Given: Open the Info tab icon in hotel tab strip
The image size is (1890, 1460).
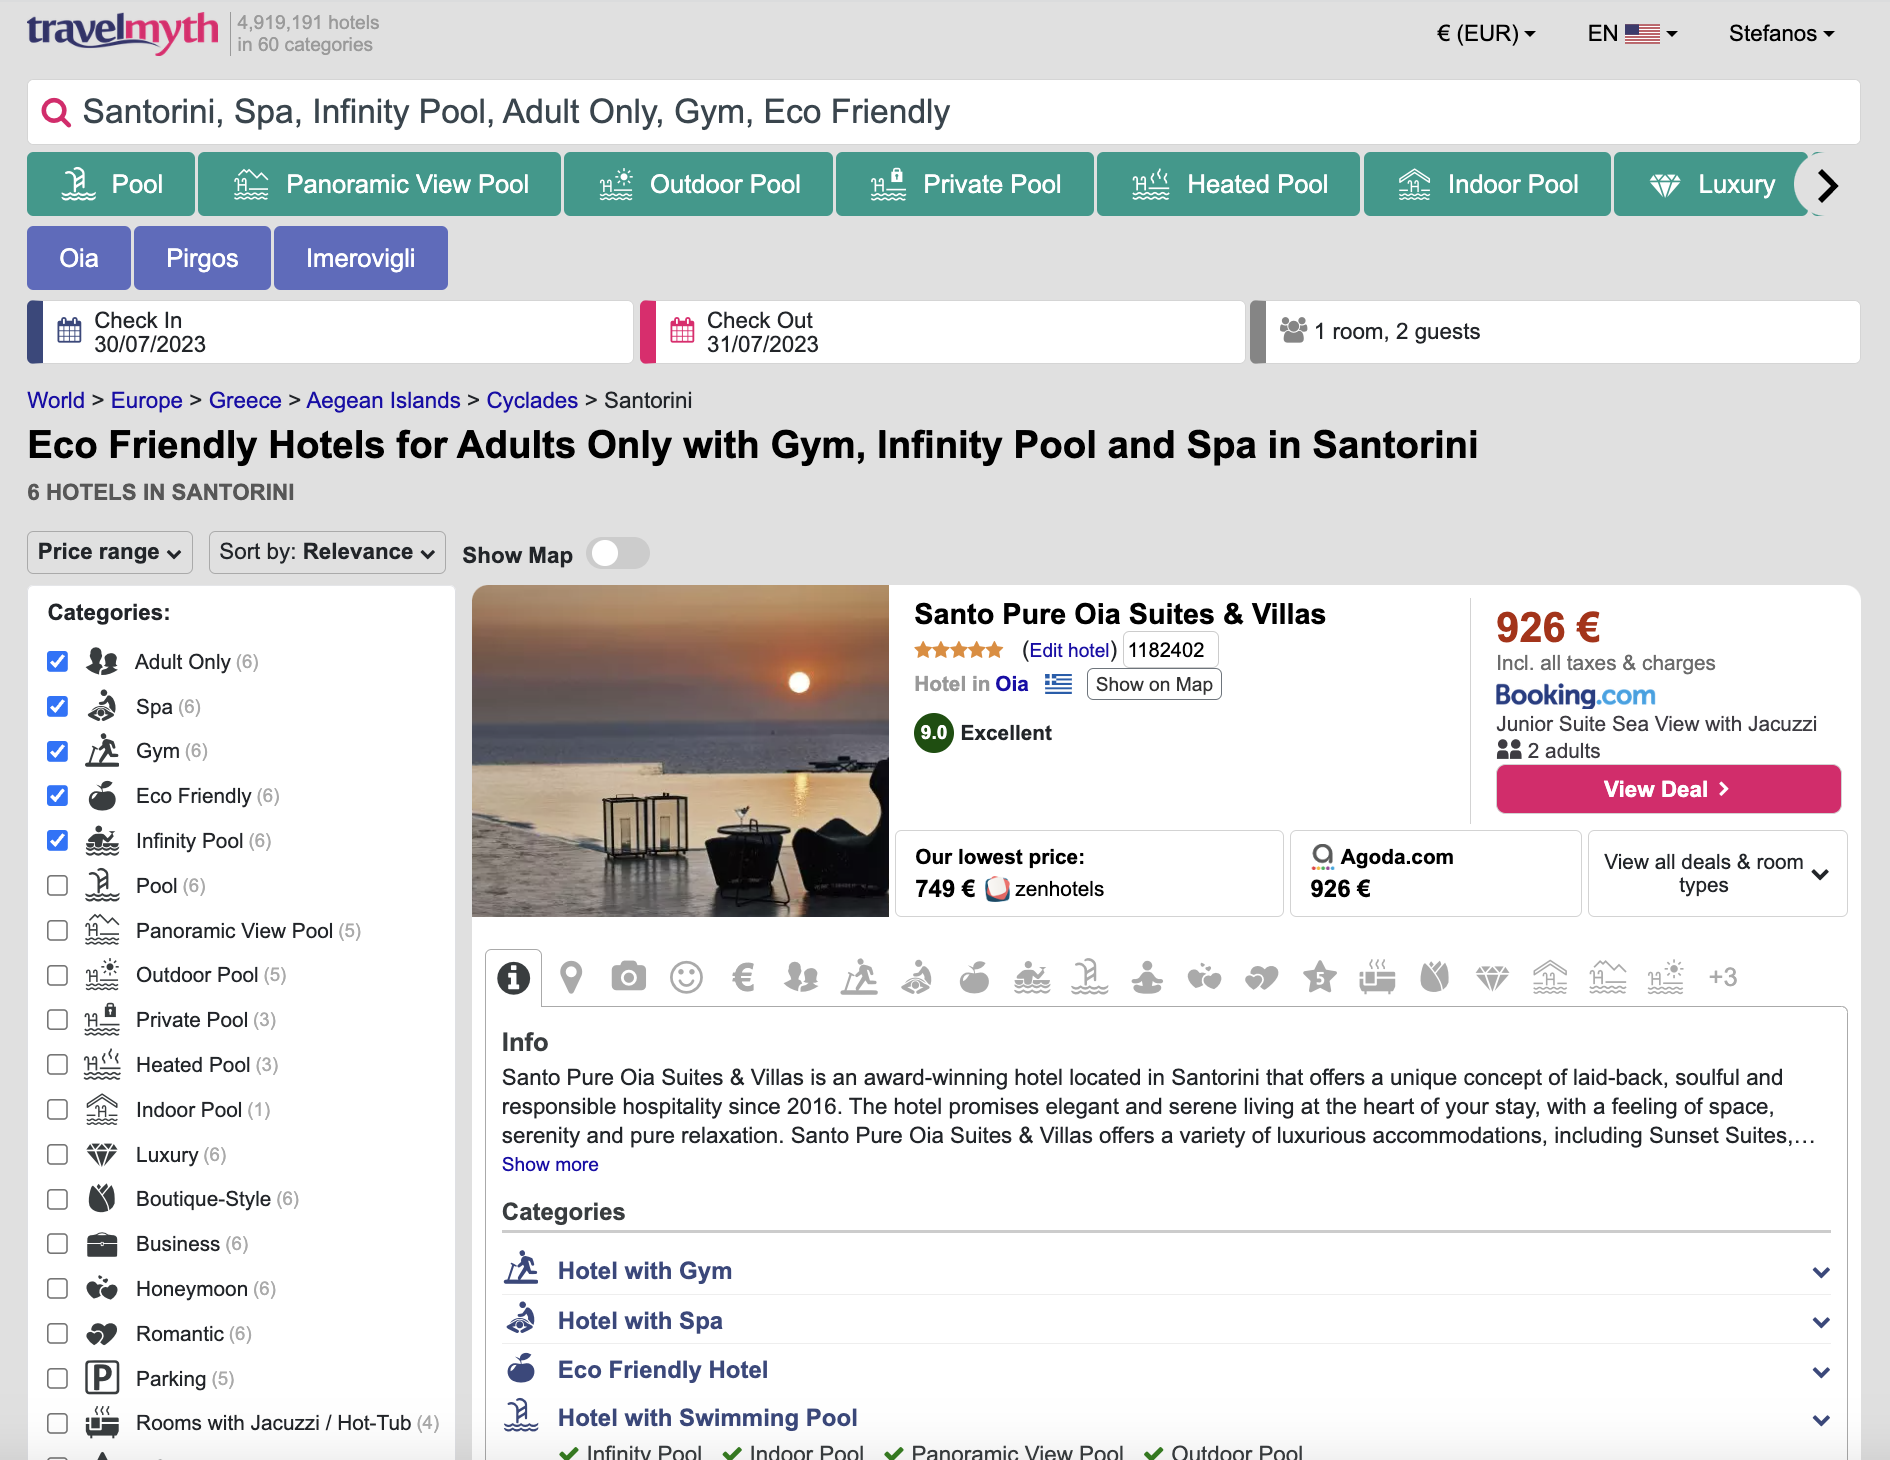Looking at the screenshot, I should point(513,977).
